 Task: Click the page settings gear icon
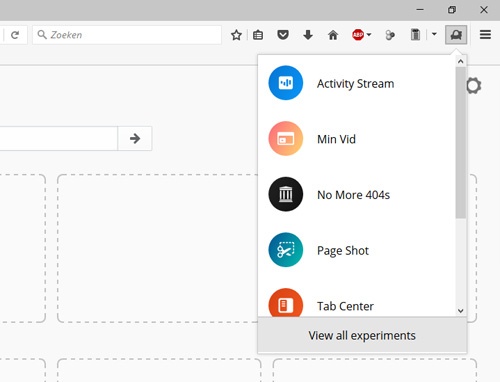[474, 86]
